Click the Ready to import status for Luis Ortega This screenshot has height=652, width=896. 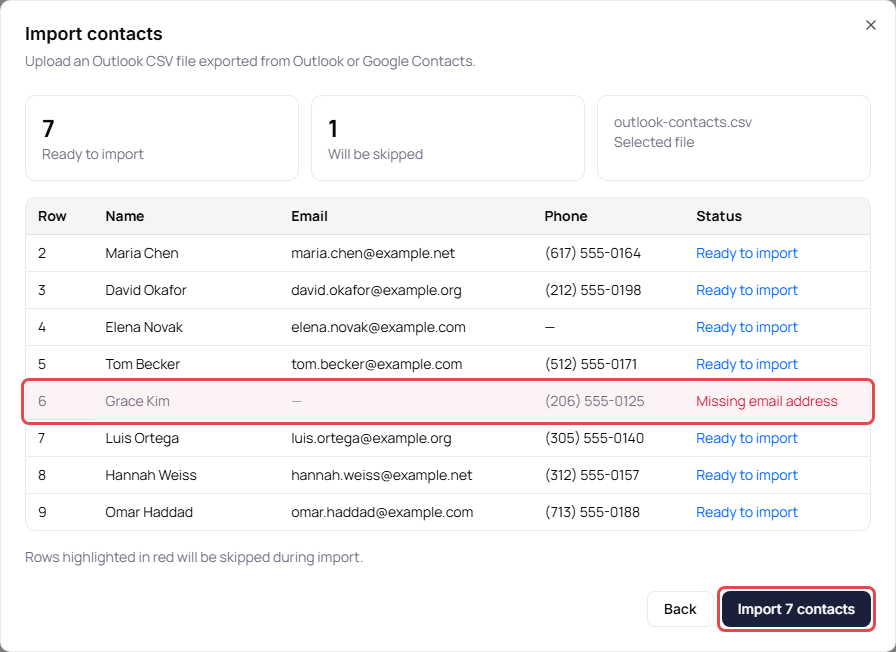pyautogui.click(x=747, y=438)
